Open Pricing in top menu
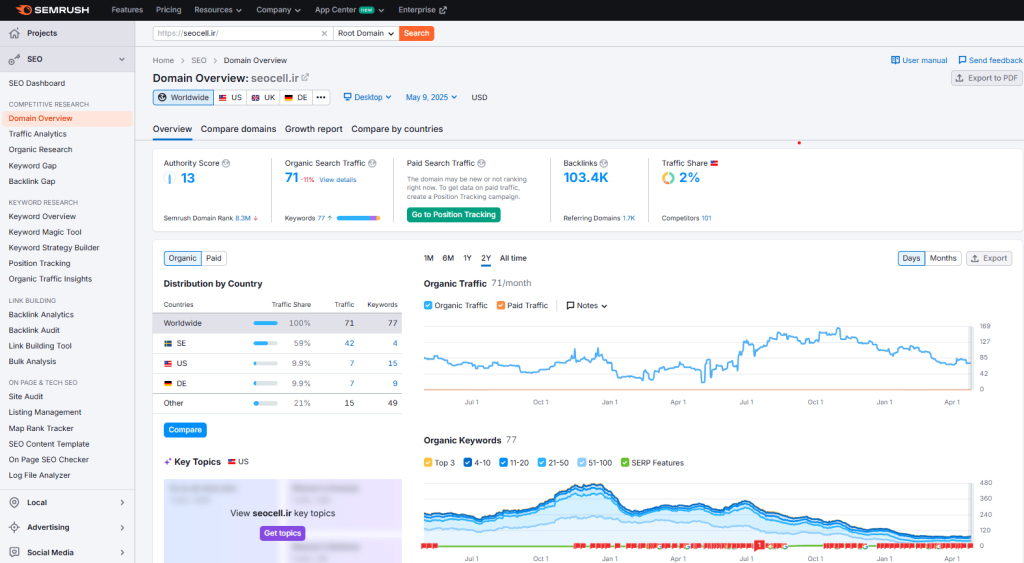Image resolution: width=1024 pixels, height=563 pixels. click(168, 10)
